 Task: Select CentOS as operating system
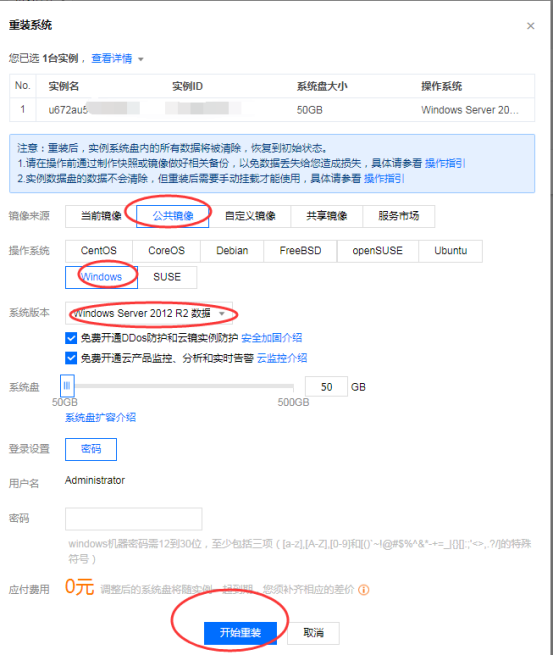point(99,251)
